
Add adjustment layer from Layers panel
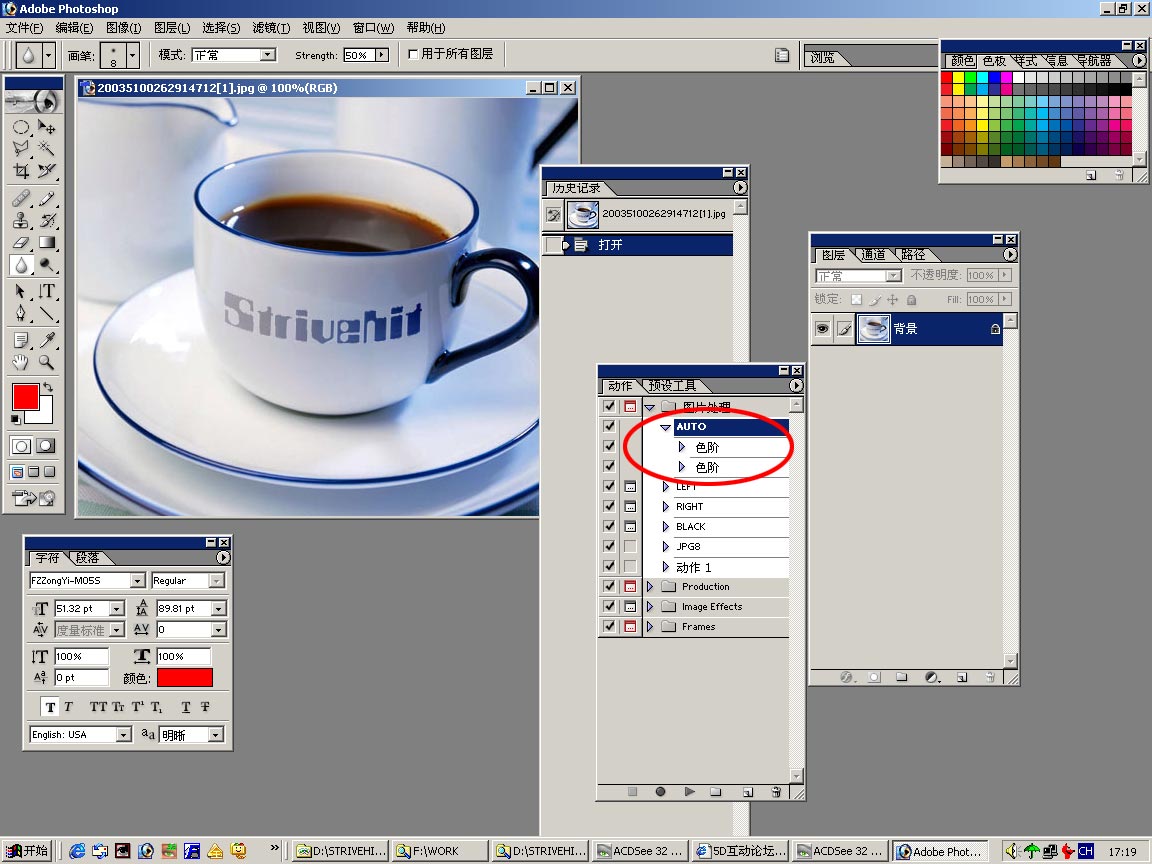(932, 677)
